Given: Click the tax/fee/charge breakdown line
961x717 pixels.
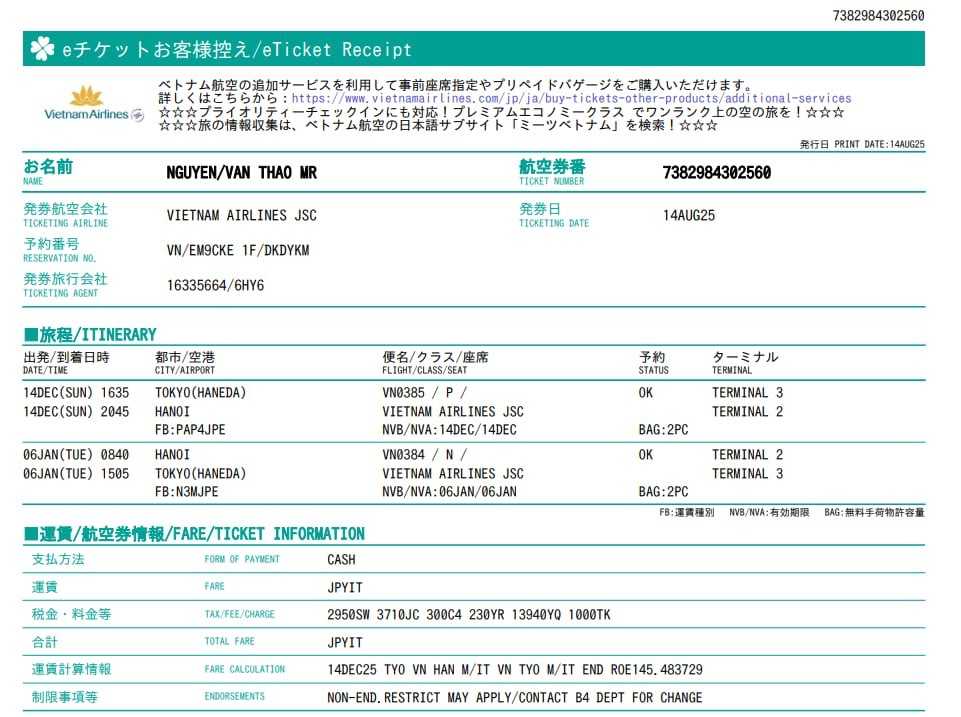Looking at the screenshot, I should [468, 615].
